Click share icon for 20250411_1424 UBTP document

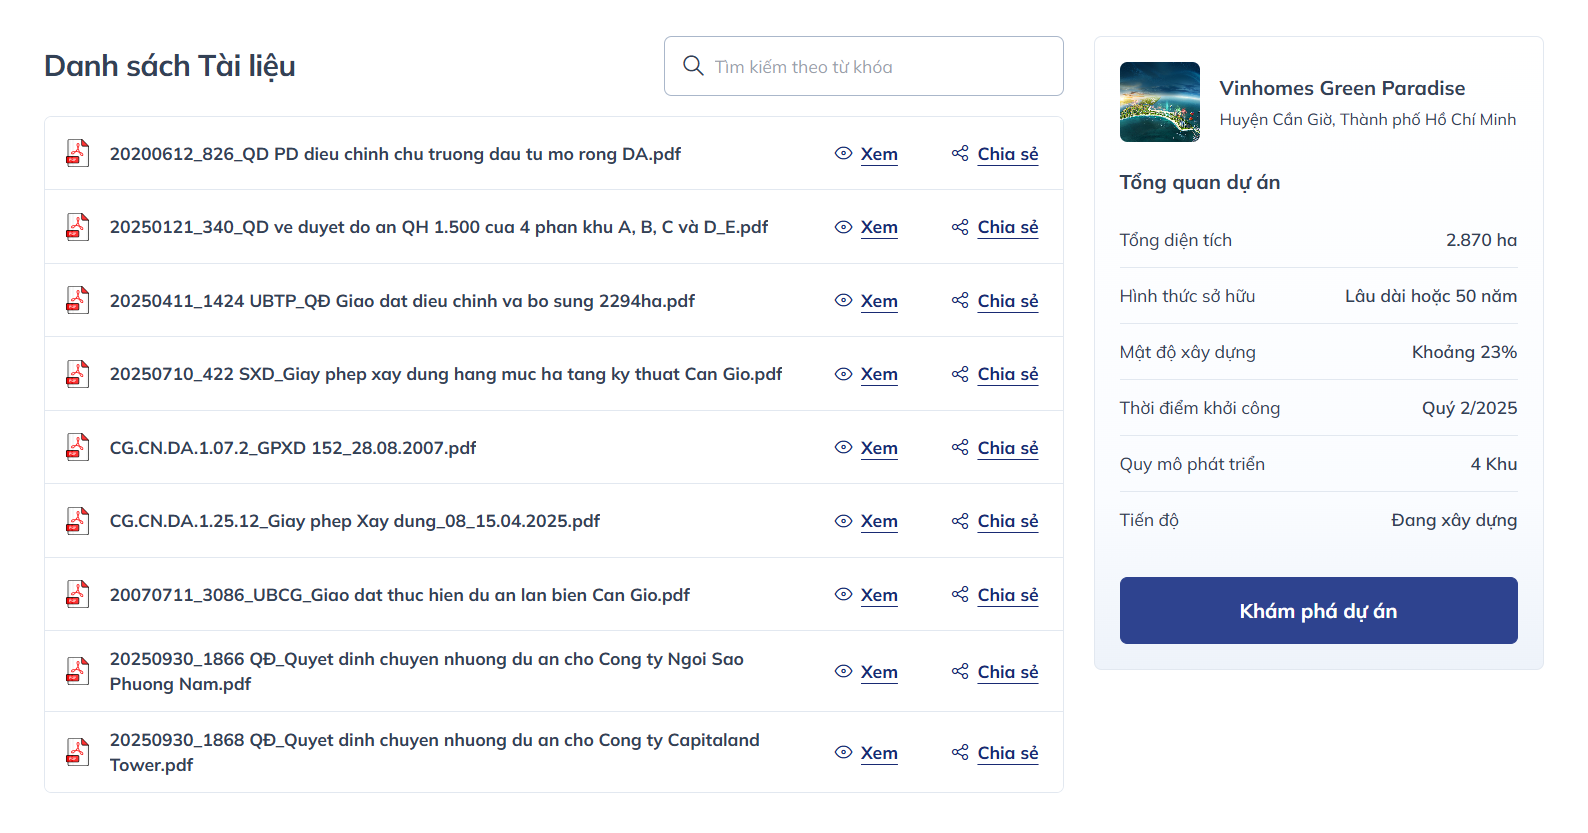[x=960, y=300]
